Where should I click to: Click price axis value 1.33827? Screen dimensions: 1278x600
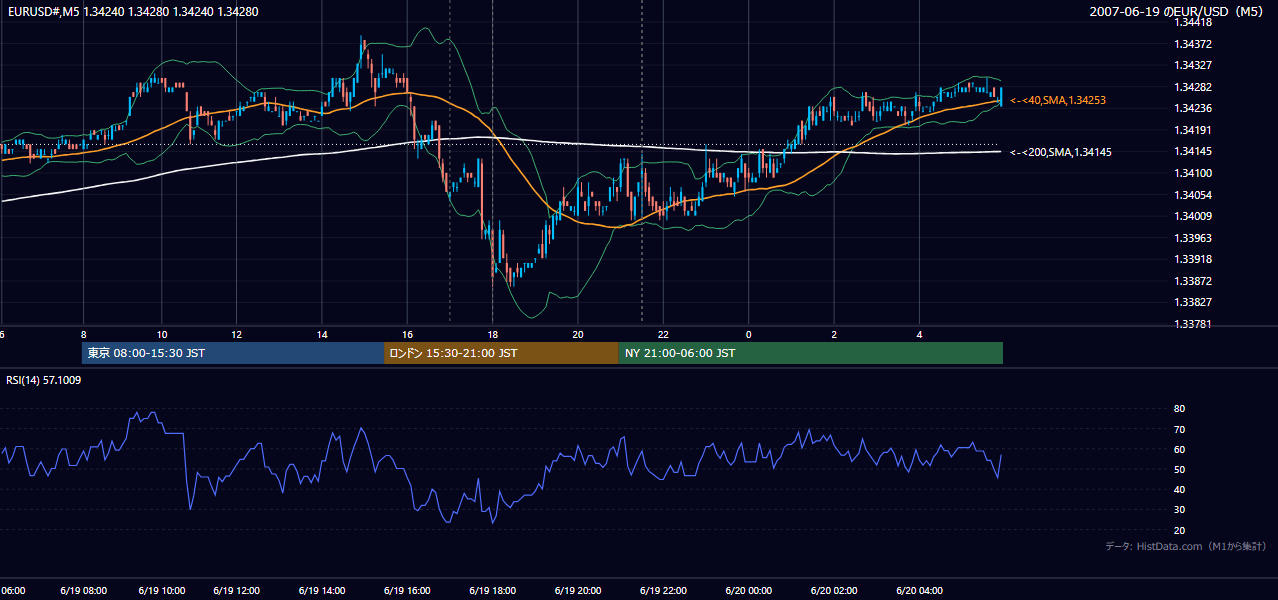[x=1194, y=302]
